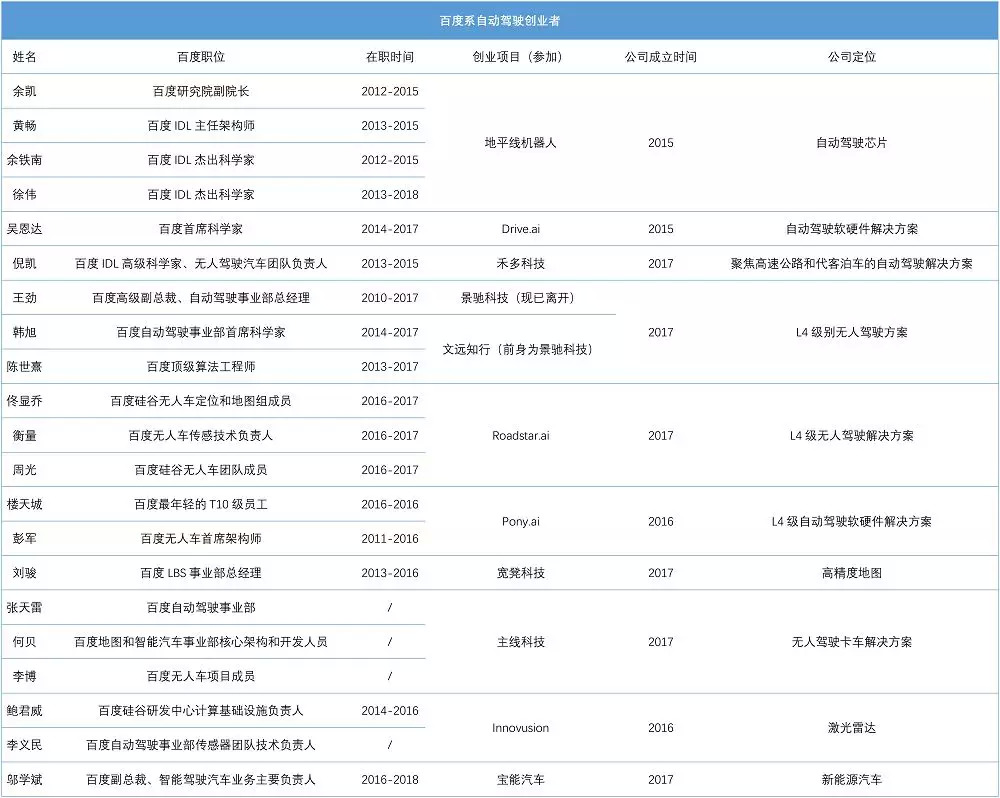Click the name 邬学斌
The width and height of the screenshot is (1000, 798).
tap(24, 780)
